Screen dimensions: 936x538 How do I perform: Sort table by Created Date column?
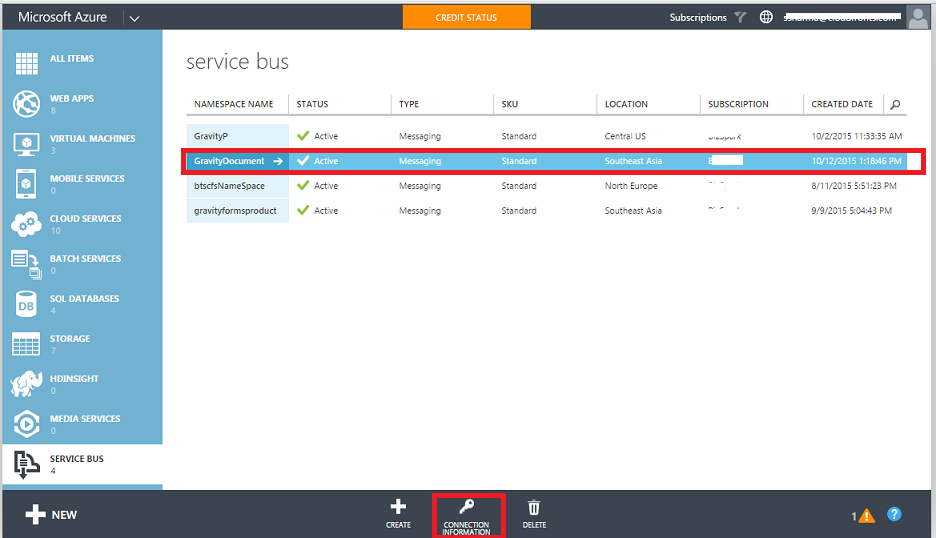[x=842, y=104]
